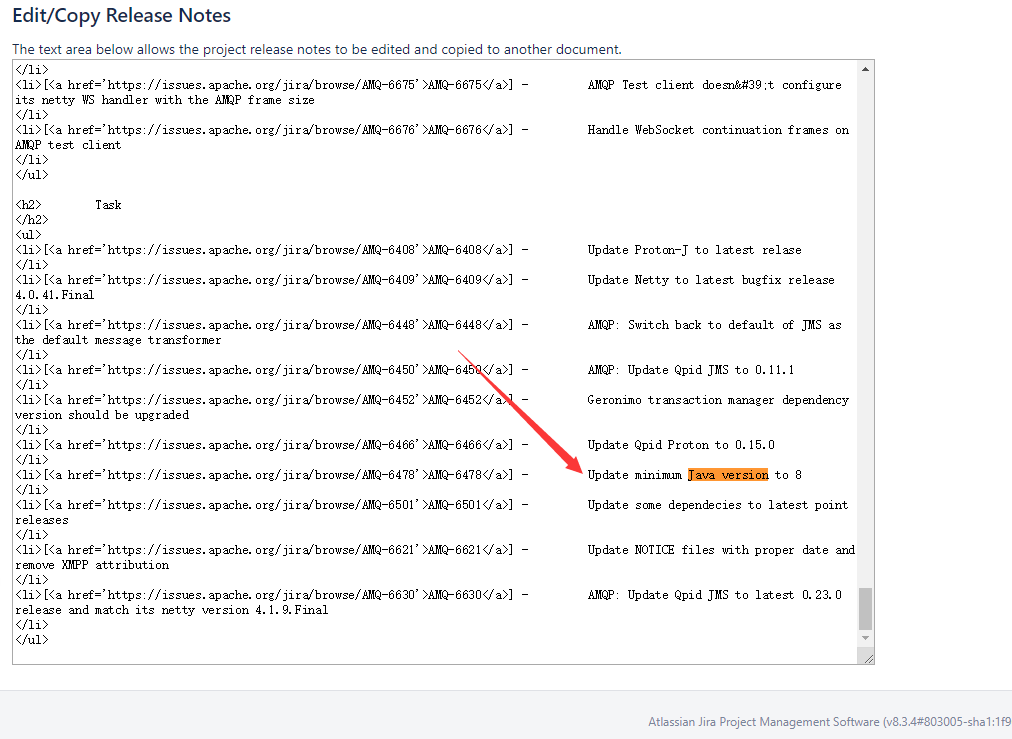Open the AMQ-6676 issue link

[x=452, y=129]
